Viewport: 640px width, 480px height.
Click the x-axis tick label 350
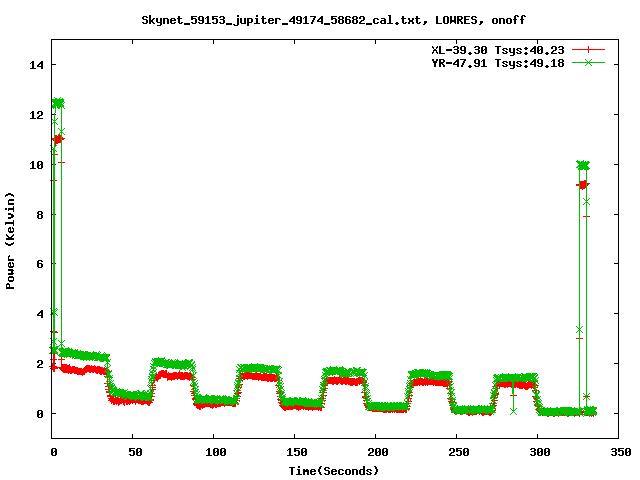(x=620, y=452)
